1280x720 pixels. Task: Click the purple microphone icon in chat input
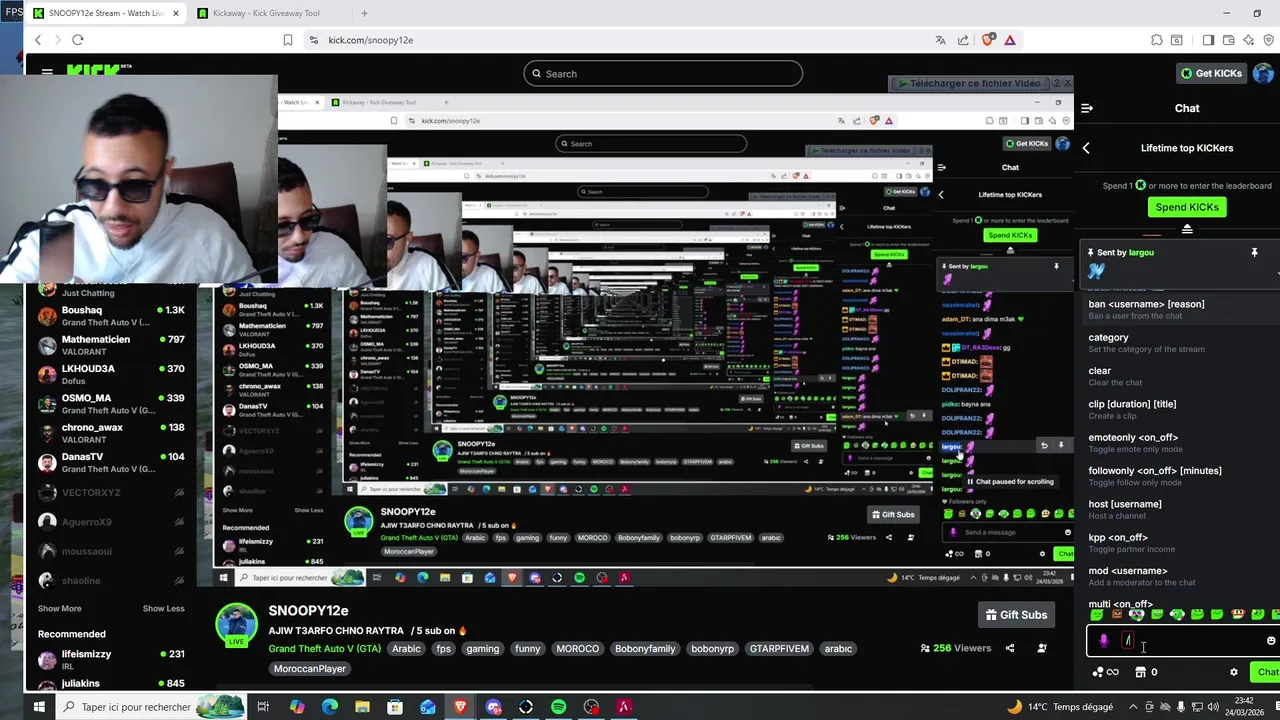(x=1103, y=641)
